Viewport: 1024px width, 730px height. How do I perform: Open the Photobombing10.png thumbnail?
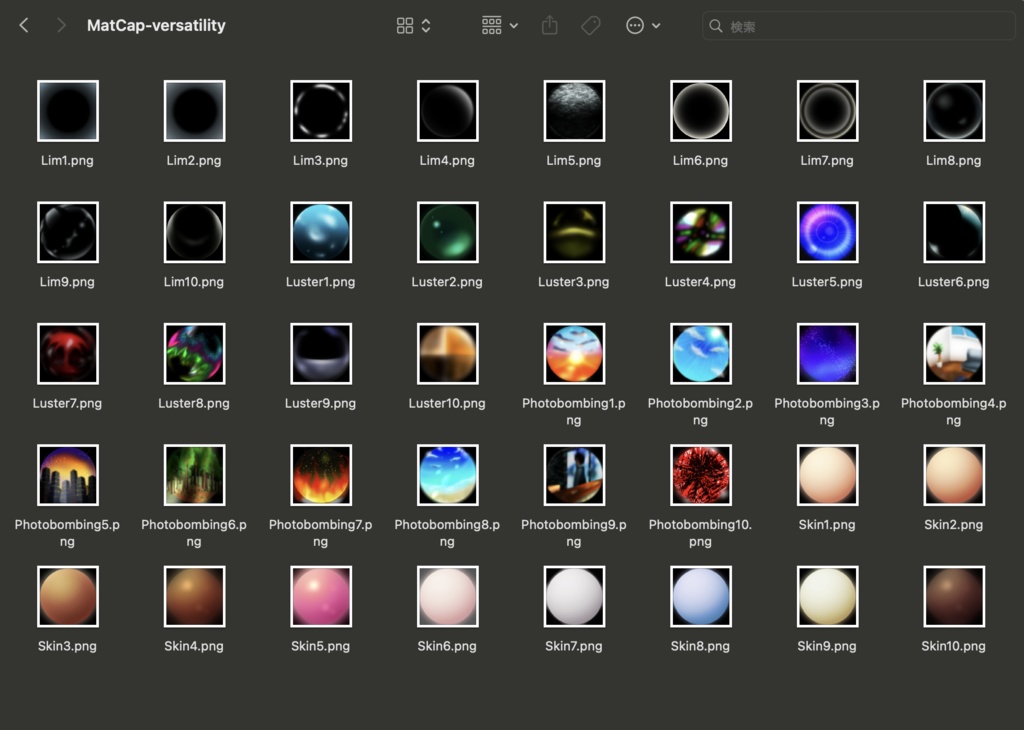(x=700, y=474)
